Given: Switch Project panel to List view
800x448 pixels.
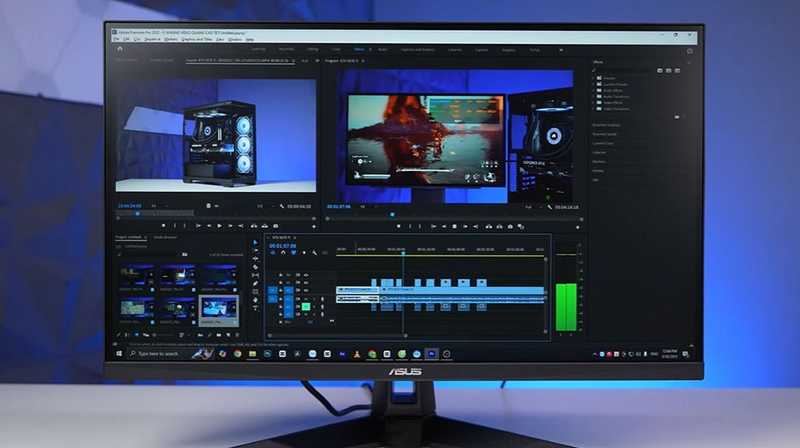Looking at the screenshot, I should coord(127,335).
